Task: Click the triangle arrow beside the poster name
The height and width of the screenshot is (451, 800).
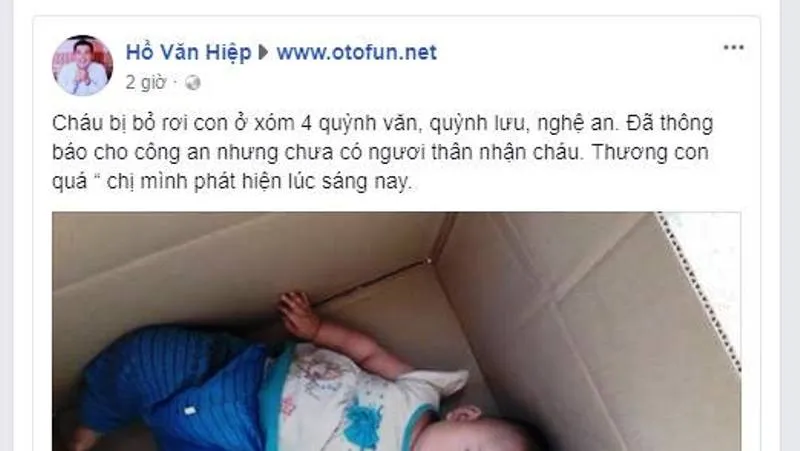Action: coord(263,53)
